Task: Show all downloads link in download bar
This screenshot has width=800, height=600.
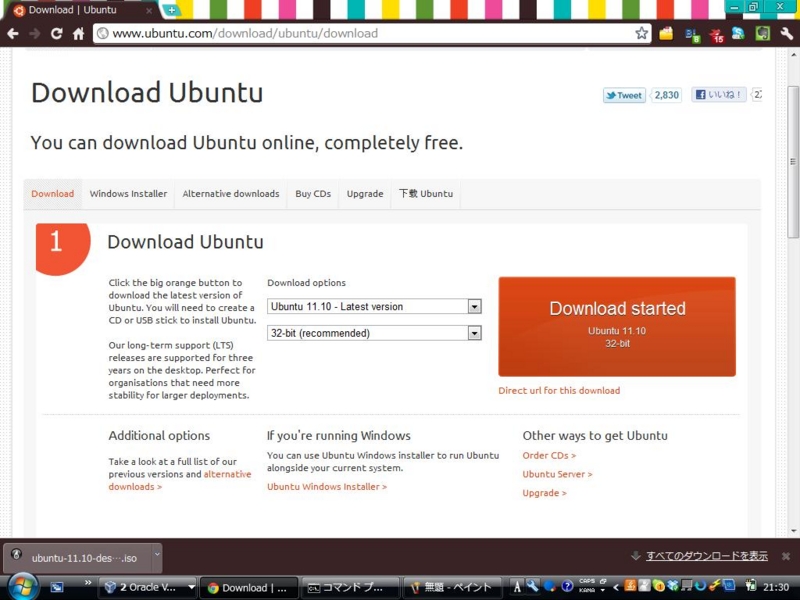Action: (707, 556)
